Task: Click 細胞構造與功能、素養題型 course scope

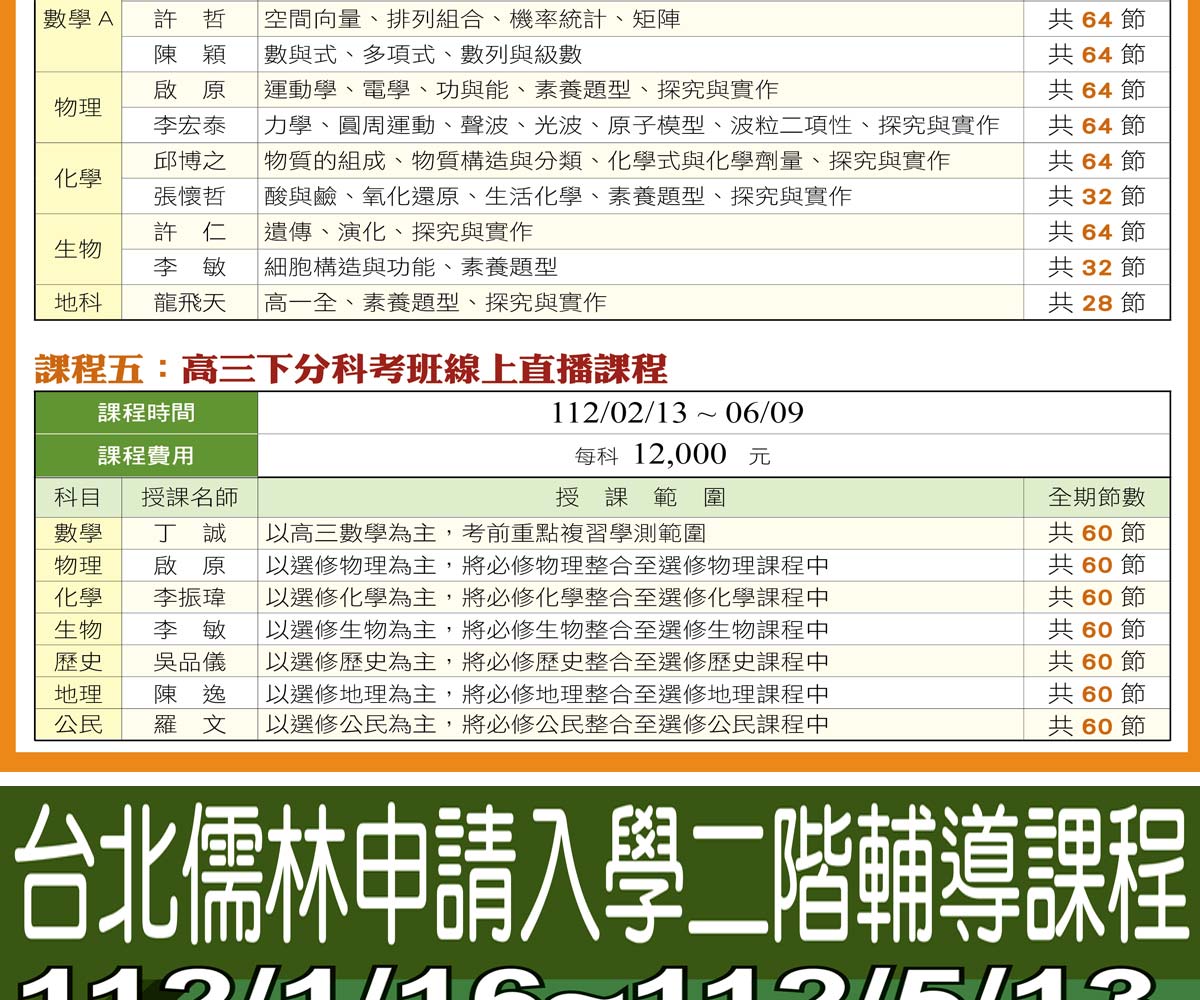Action: click(x=411, y=267)
